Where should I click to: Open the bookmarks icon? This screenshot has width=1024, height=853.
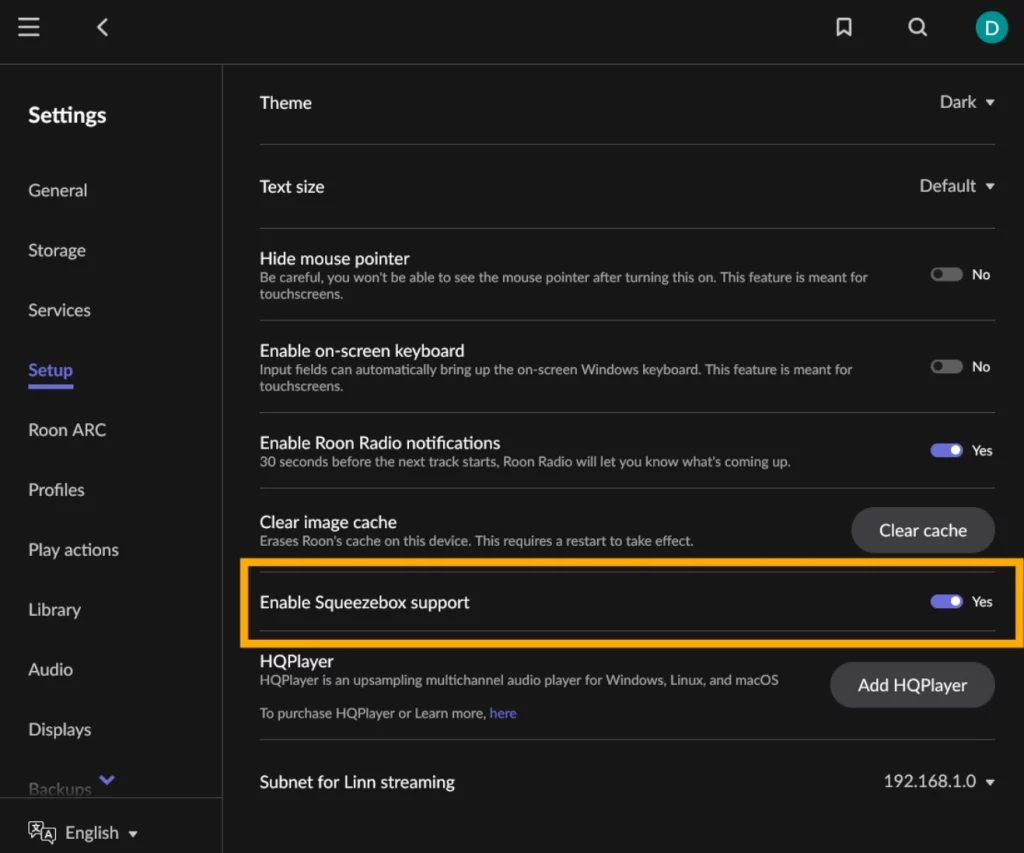coord(844,27)
